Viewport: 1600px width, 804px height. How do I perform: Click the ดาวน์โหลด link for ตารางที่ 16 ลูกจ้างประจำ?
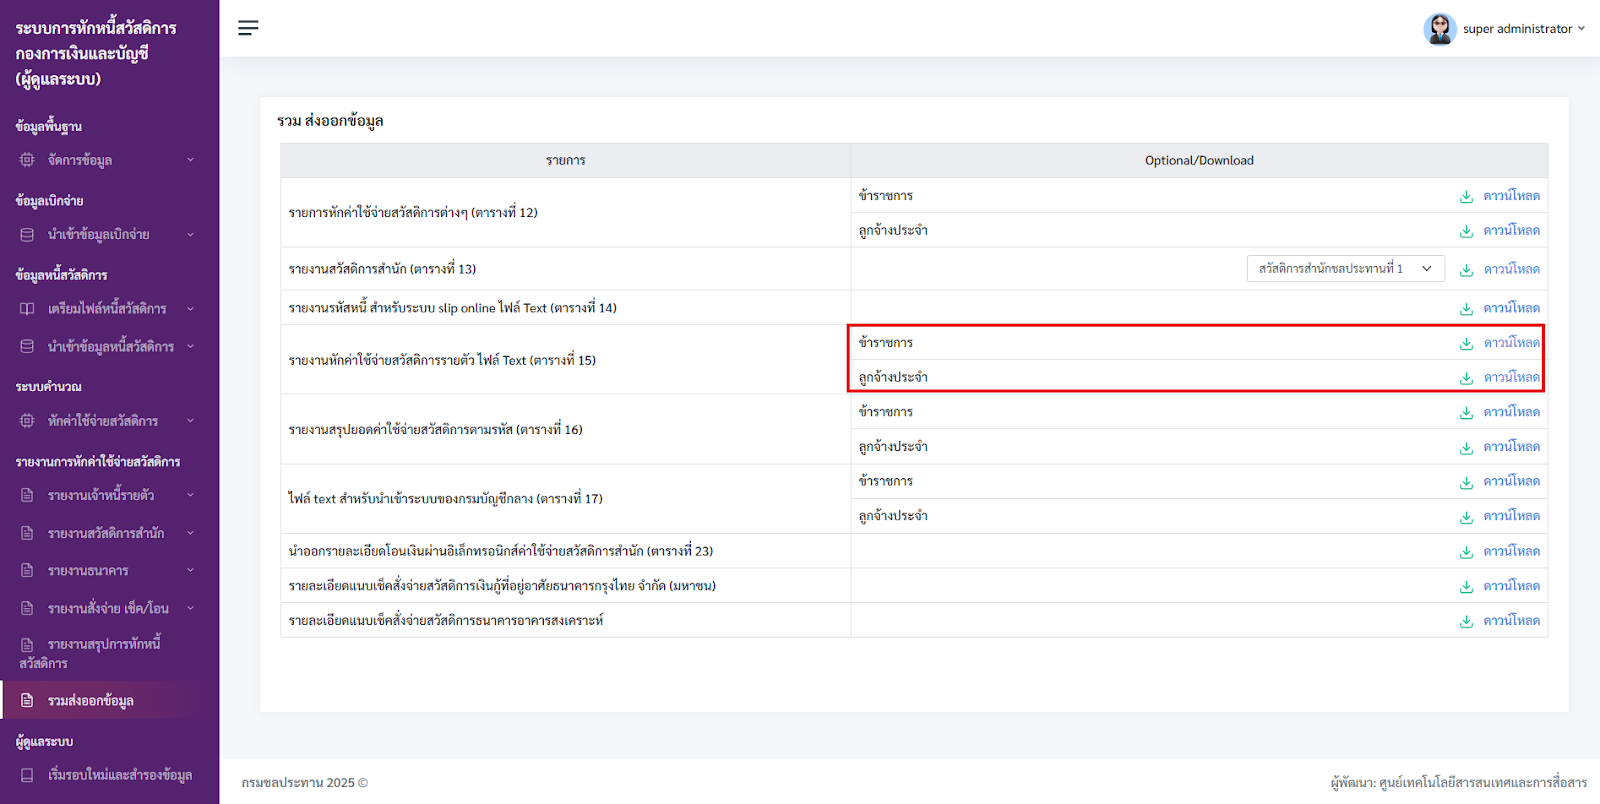pyautogui.click(x=1511, y=447)
